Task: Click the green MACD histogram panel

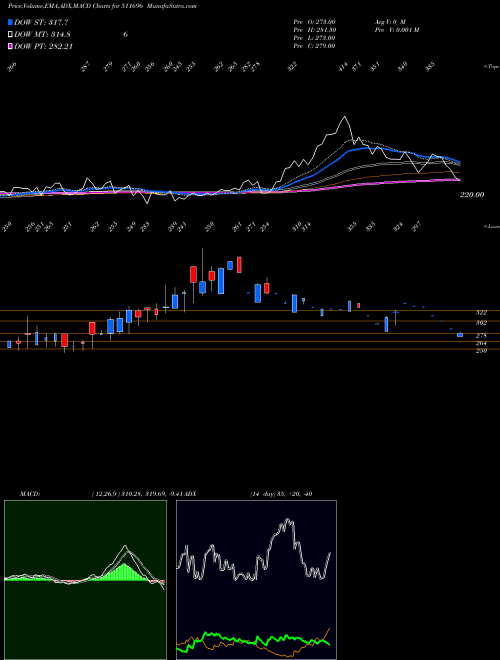Action: tap(85, 580)
